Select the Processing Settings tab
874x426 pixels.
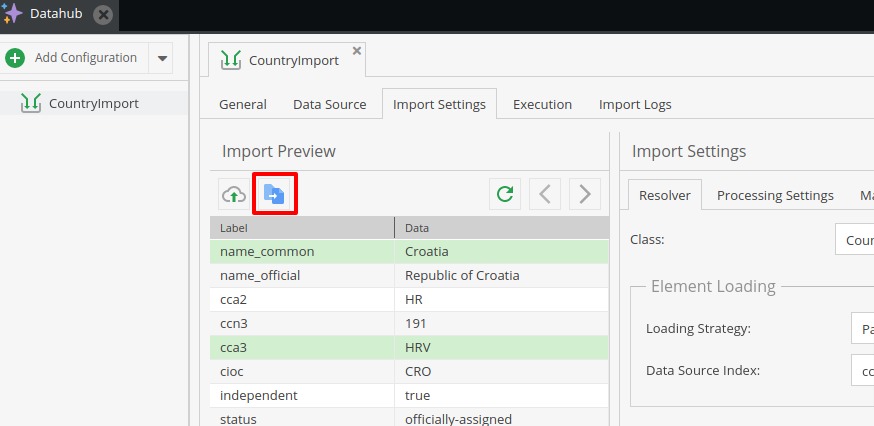pos(775,195)
